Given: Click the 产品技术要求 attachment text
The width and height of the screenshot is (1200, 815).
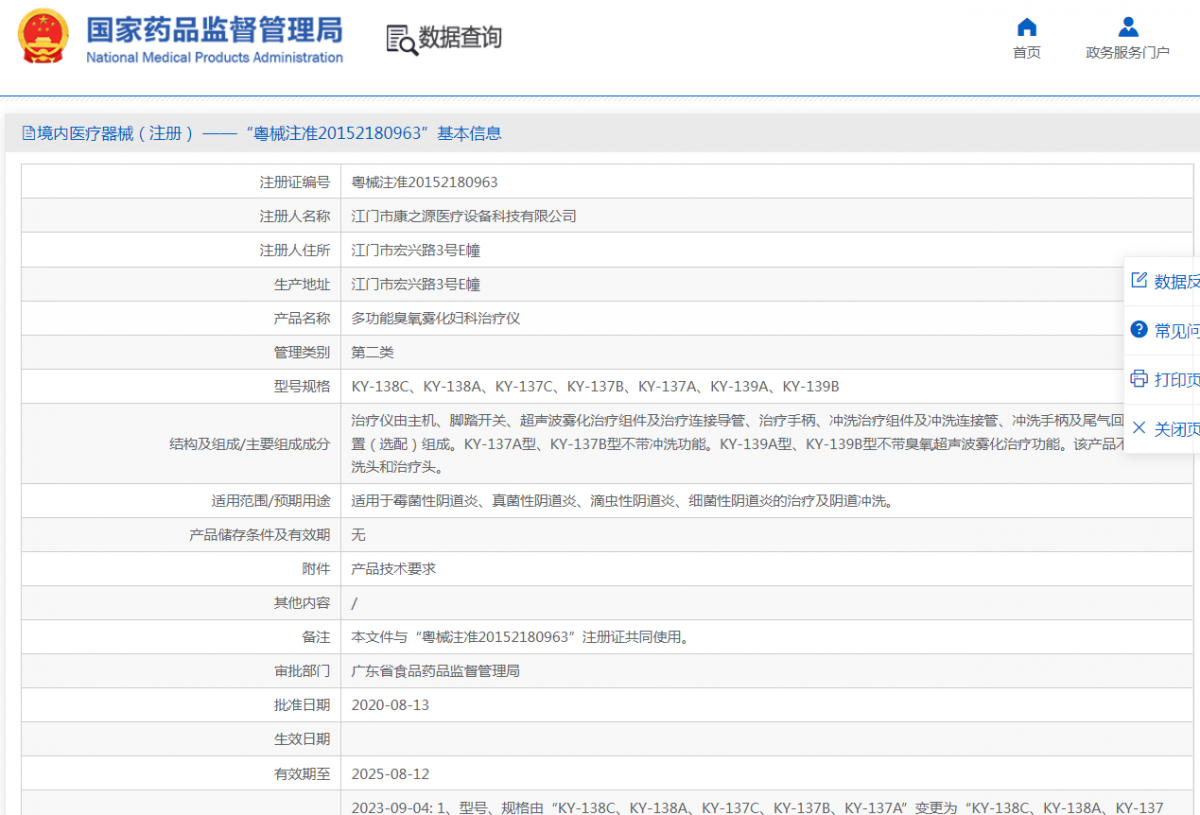Looking at the screenshot, I should click(x=394, y=569).
